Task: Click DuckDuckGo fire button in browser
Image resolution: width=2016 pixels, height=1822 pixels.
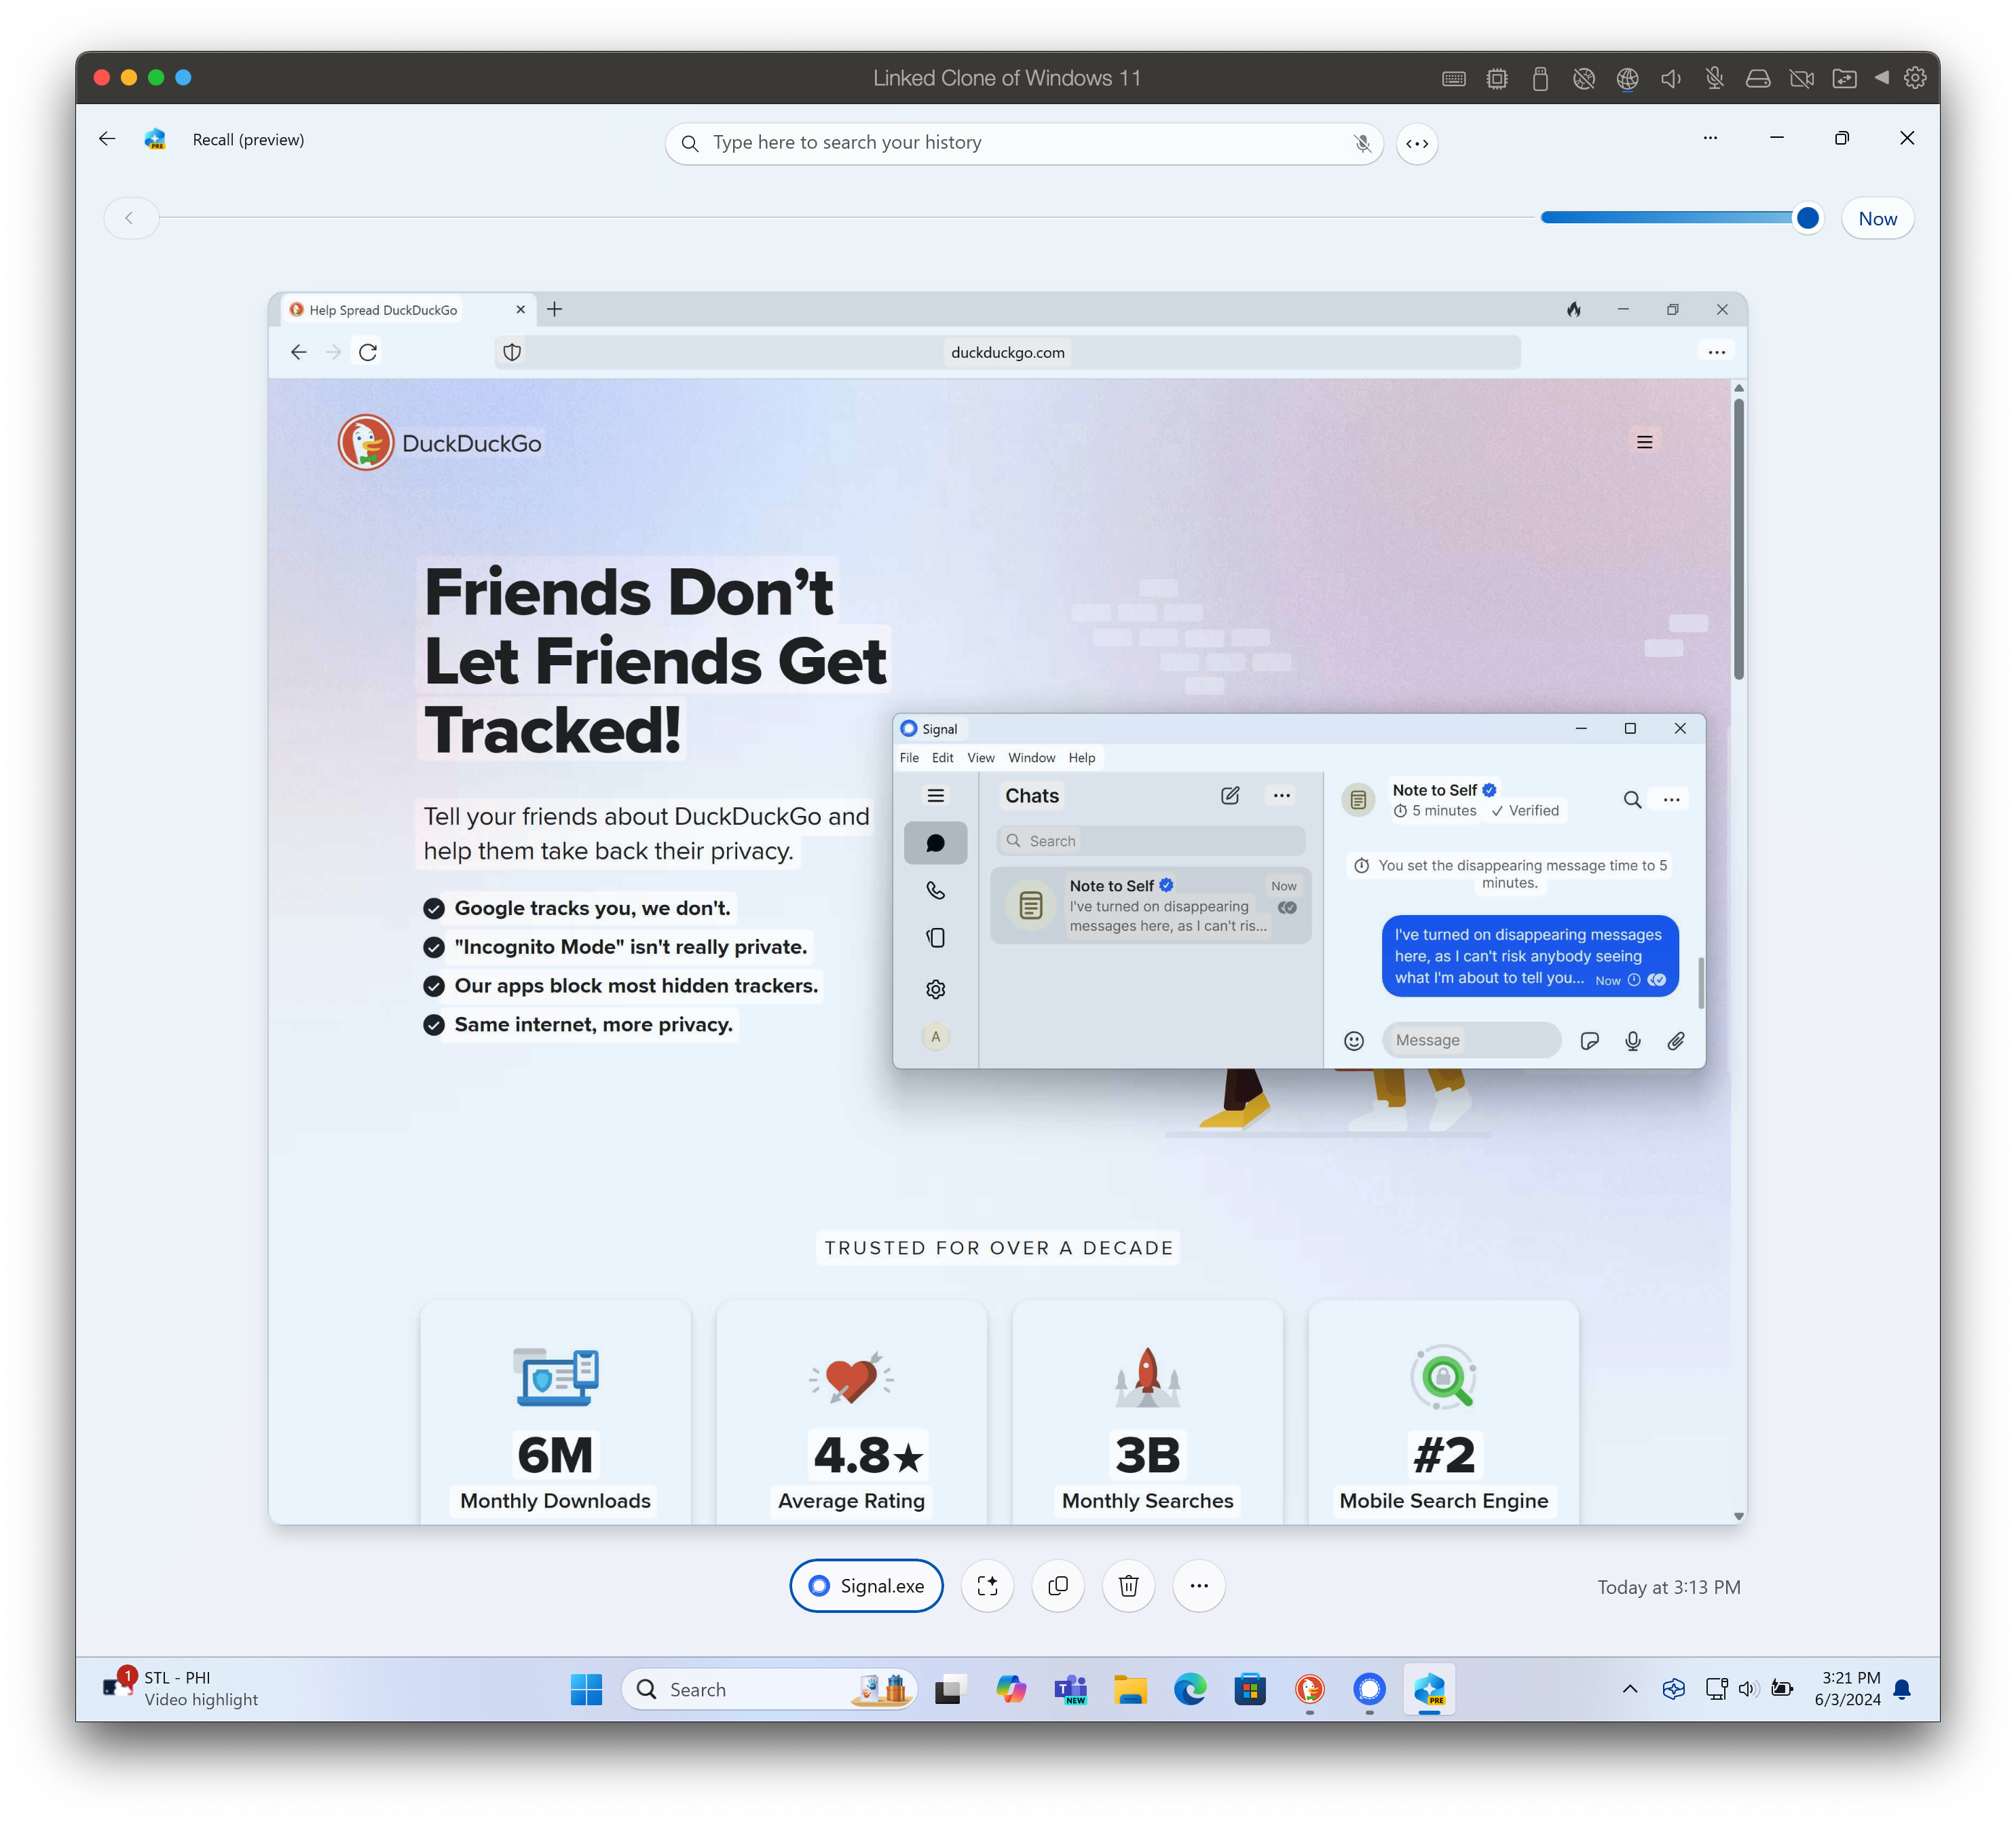Action: pos(1574,310)
